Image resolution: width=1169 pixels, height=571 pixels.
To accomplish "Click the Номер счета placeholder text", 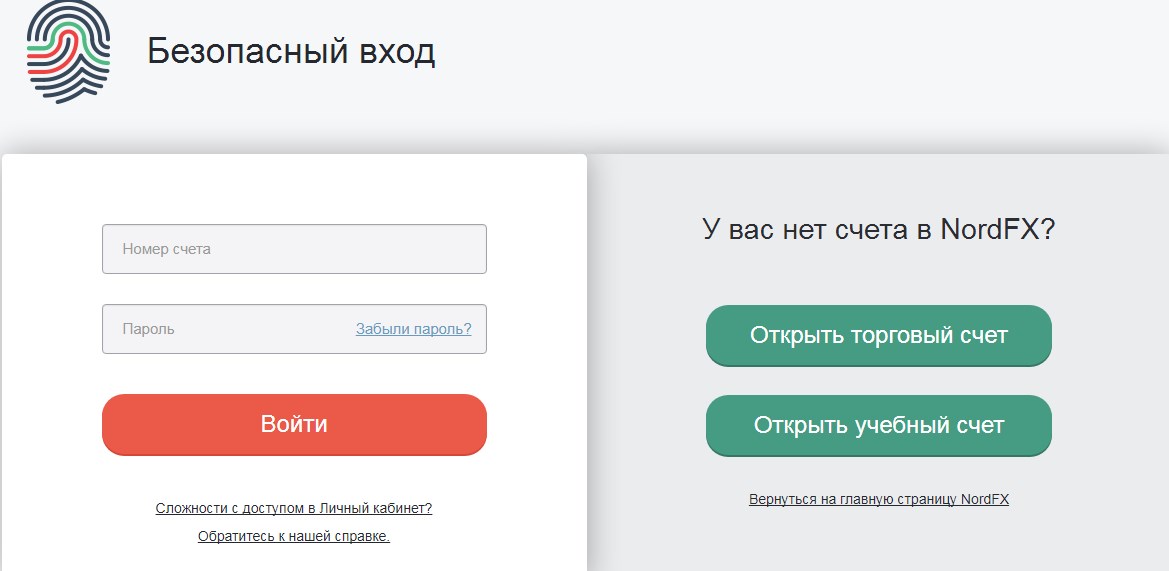I will click(166, 249).
